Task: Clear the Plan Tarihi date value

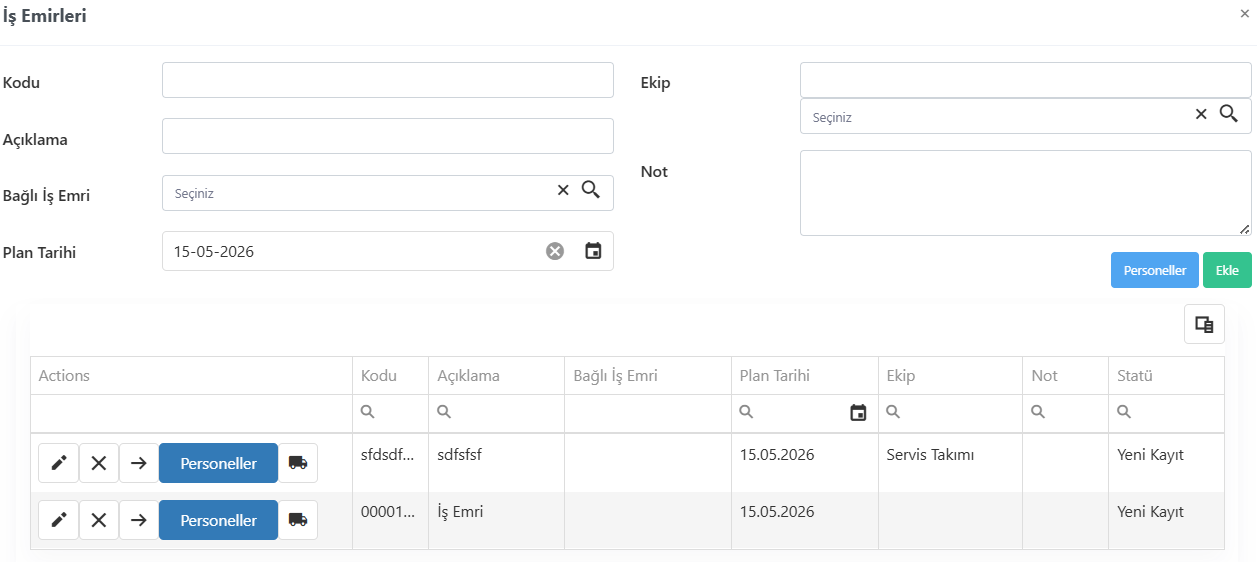Action: (x=555, y=251)
